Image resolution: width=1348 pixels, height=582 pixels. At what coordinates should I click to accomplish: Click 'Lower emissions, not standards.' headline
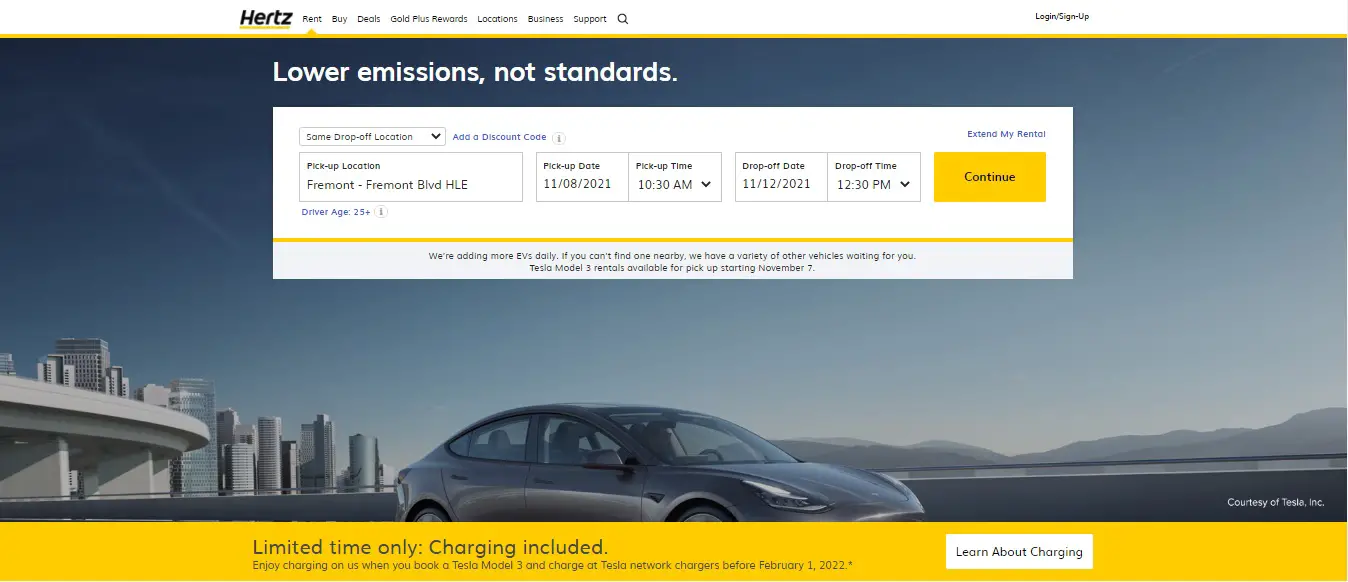[x=475, y=72]
